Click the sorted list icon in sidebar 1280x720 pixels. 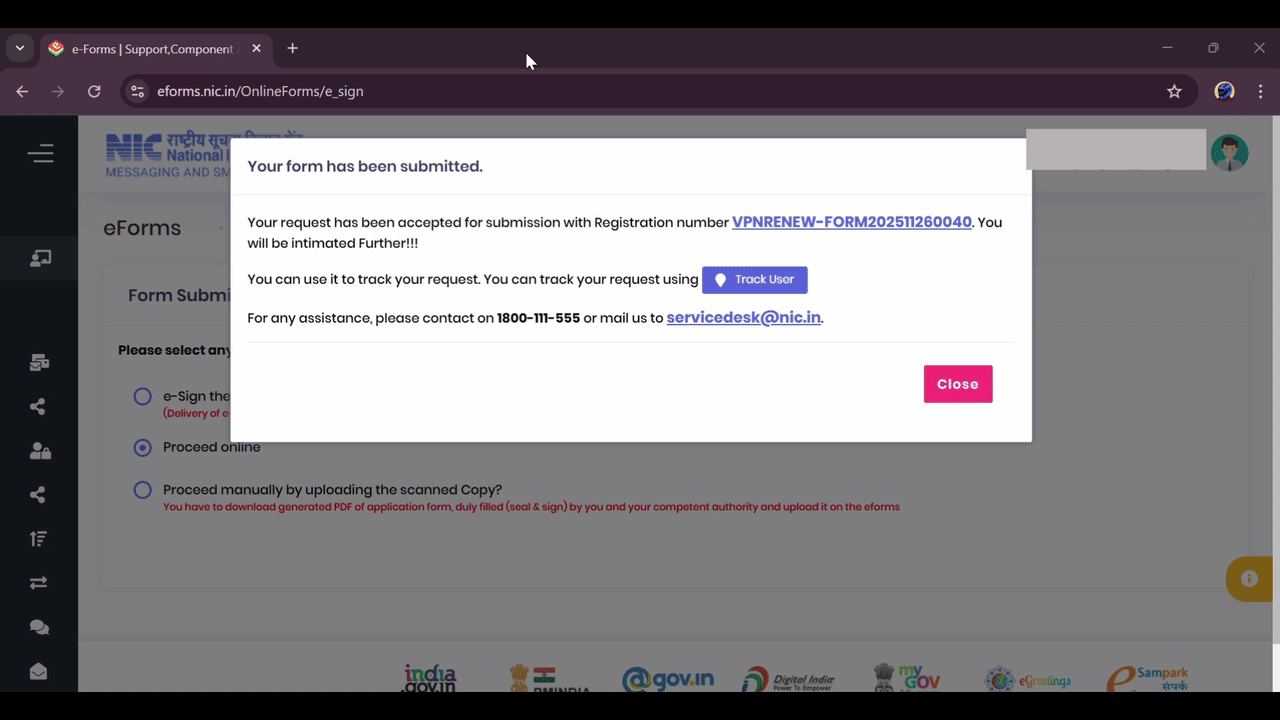(x=39, y=538)
